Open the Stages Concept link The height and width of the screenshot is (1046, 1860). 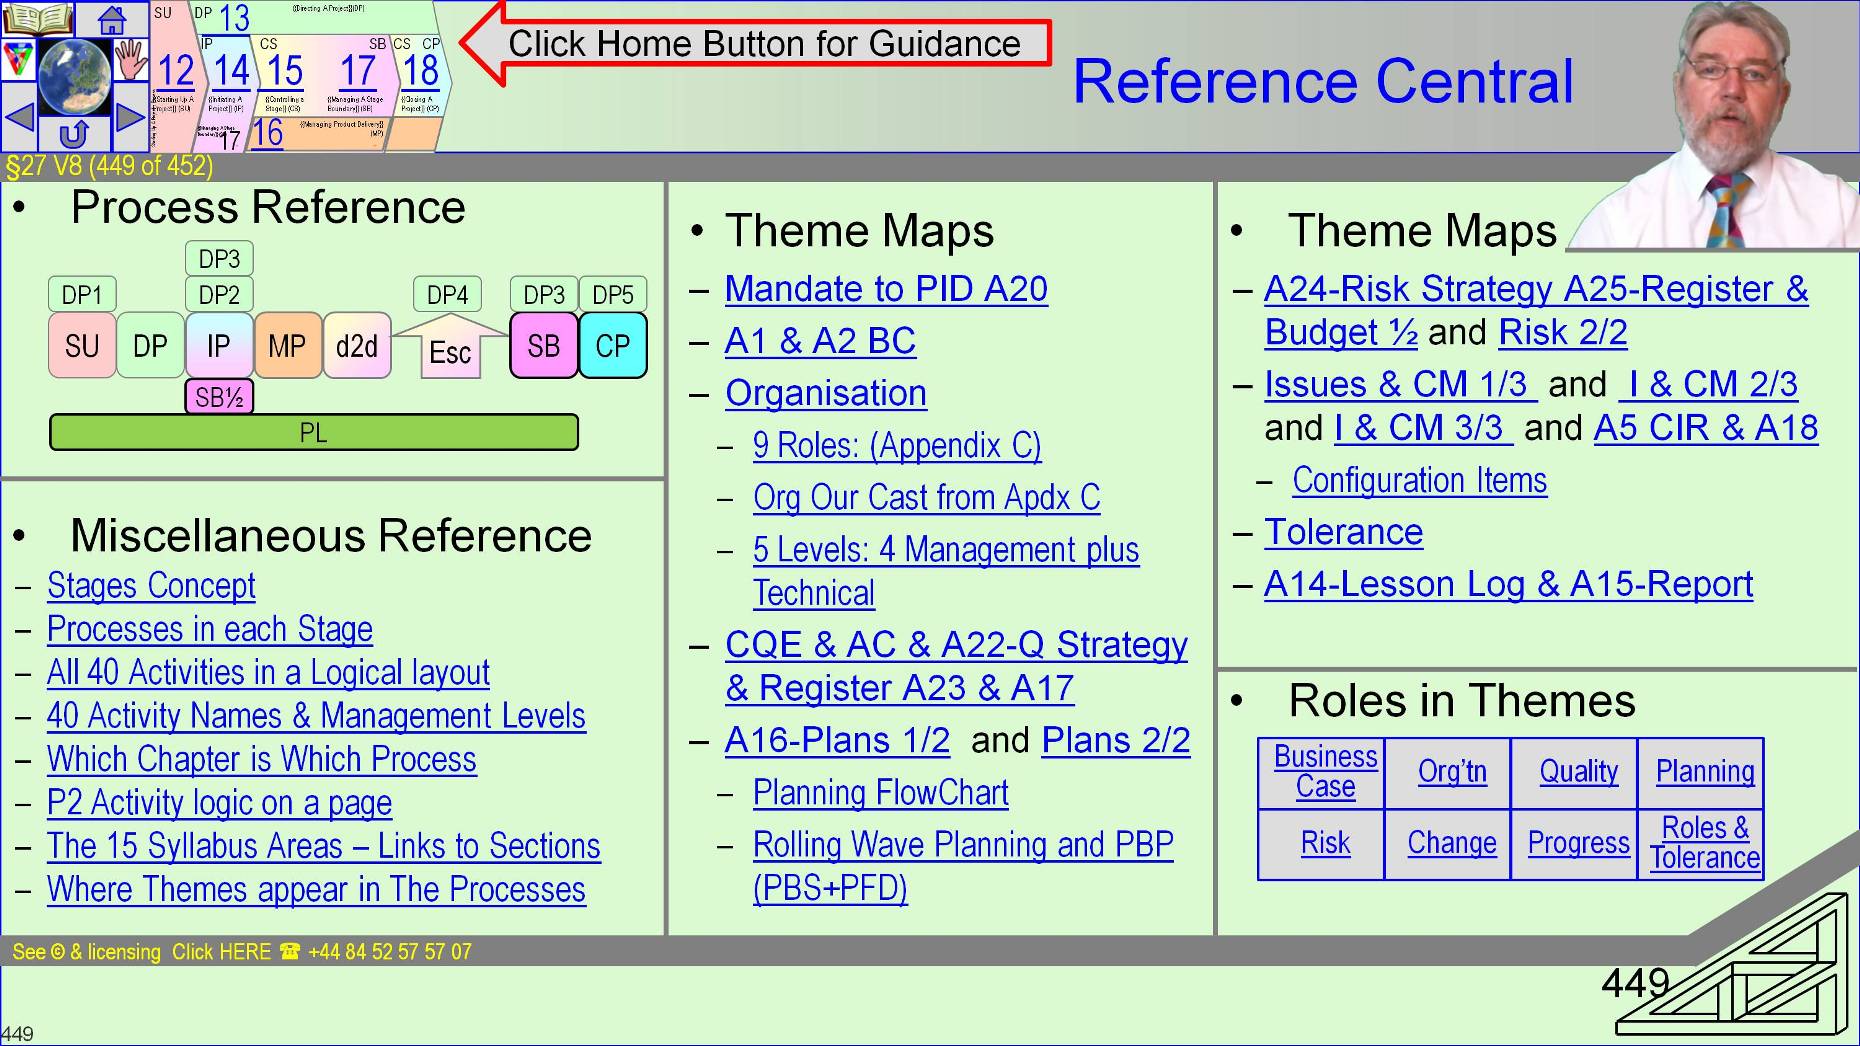[x=151, y=586]
